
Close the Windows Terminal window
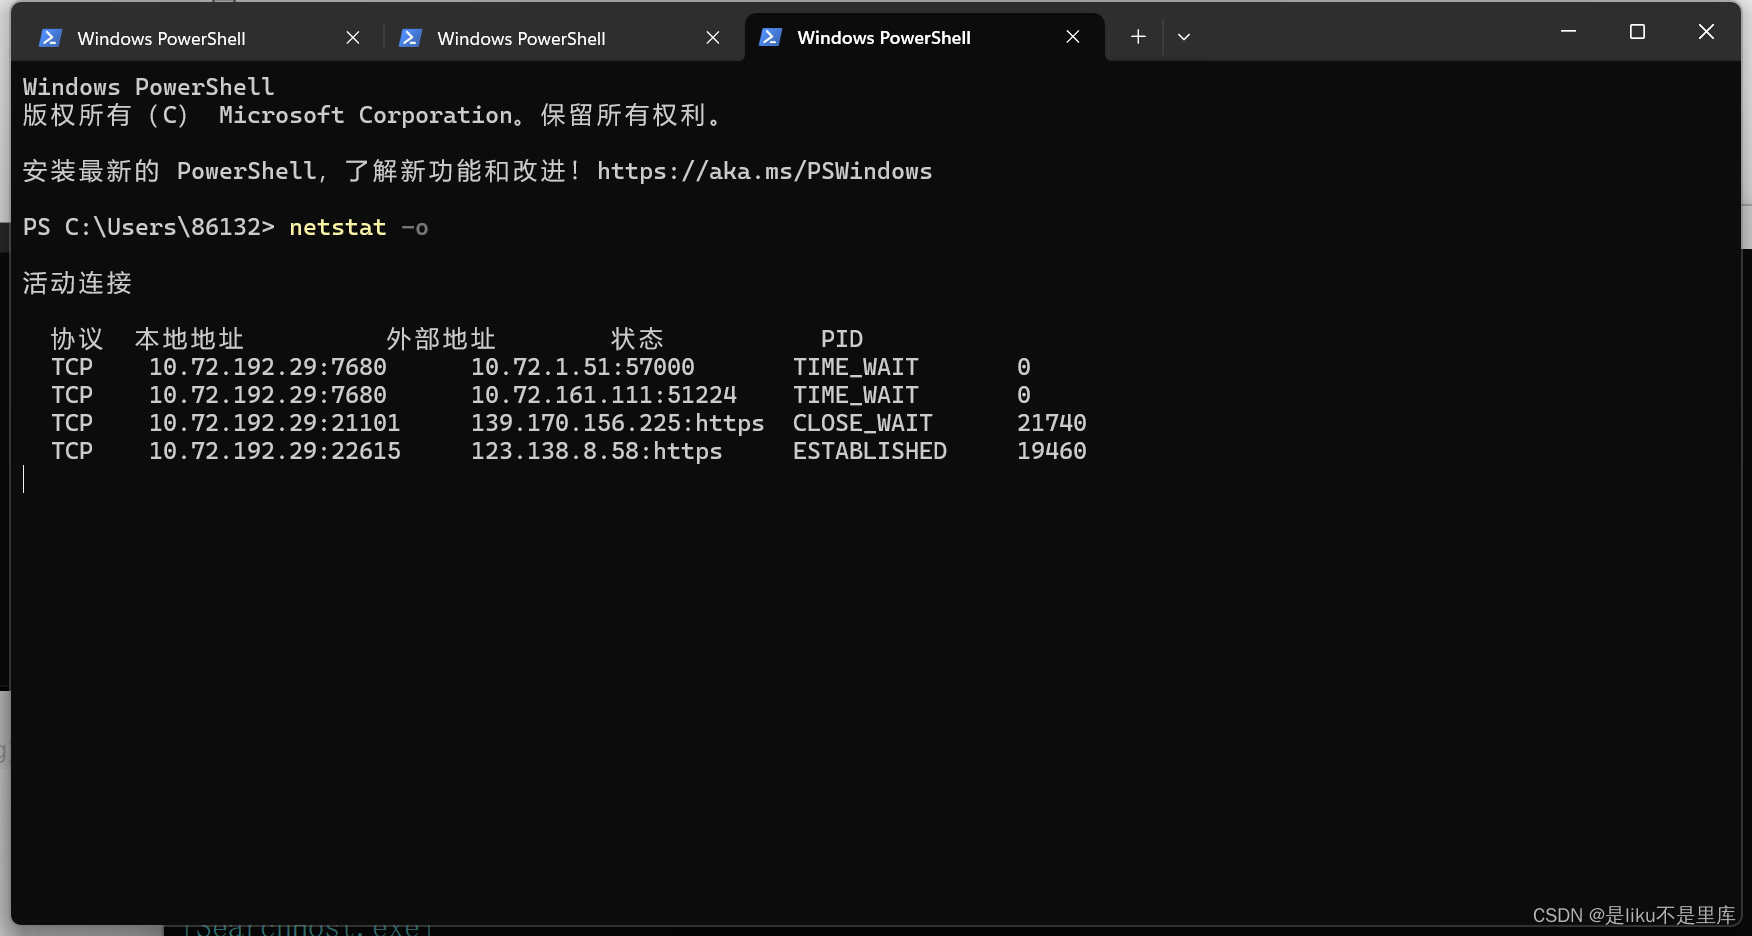[1706, 32]
